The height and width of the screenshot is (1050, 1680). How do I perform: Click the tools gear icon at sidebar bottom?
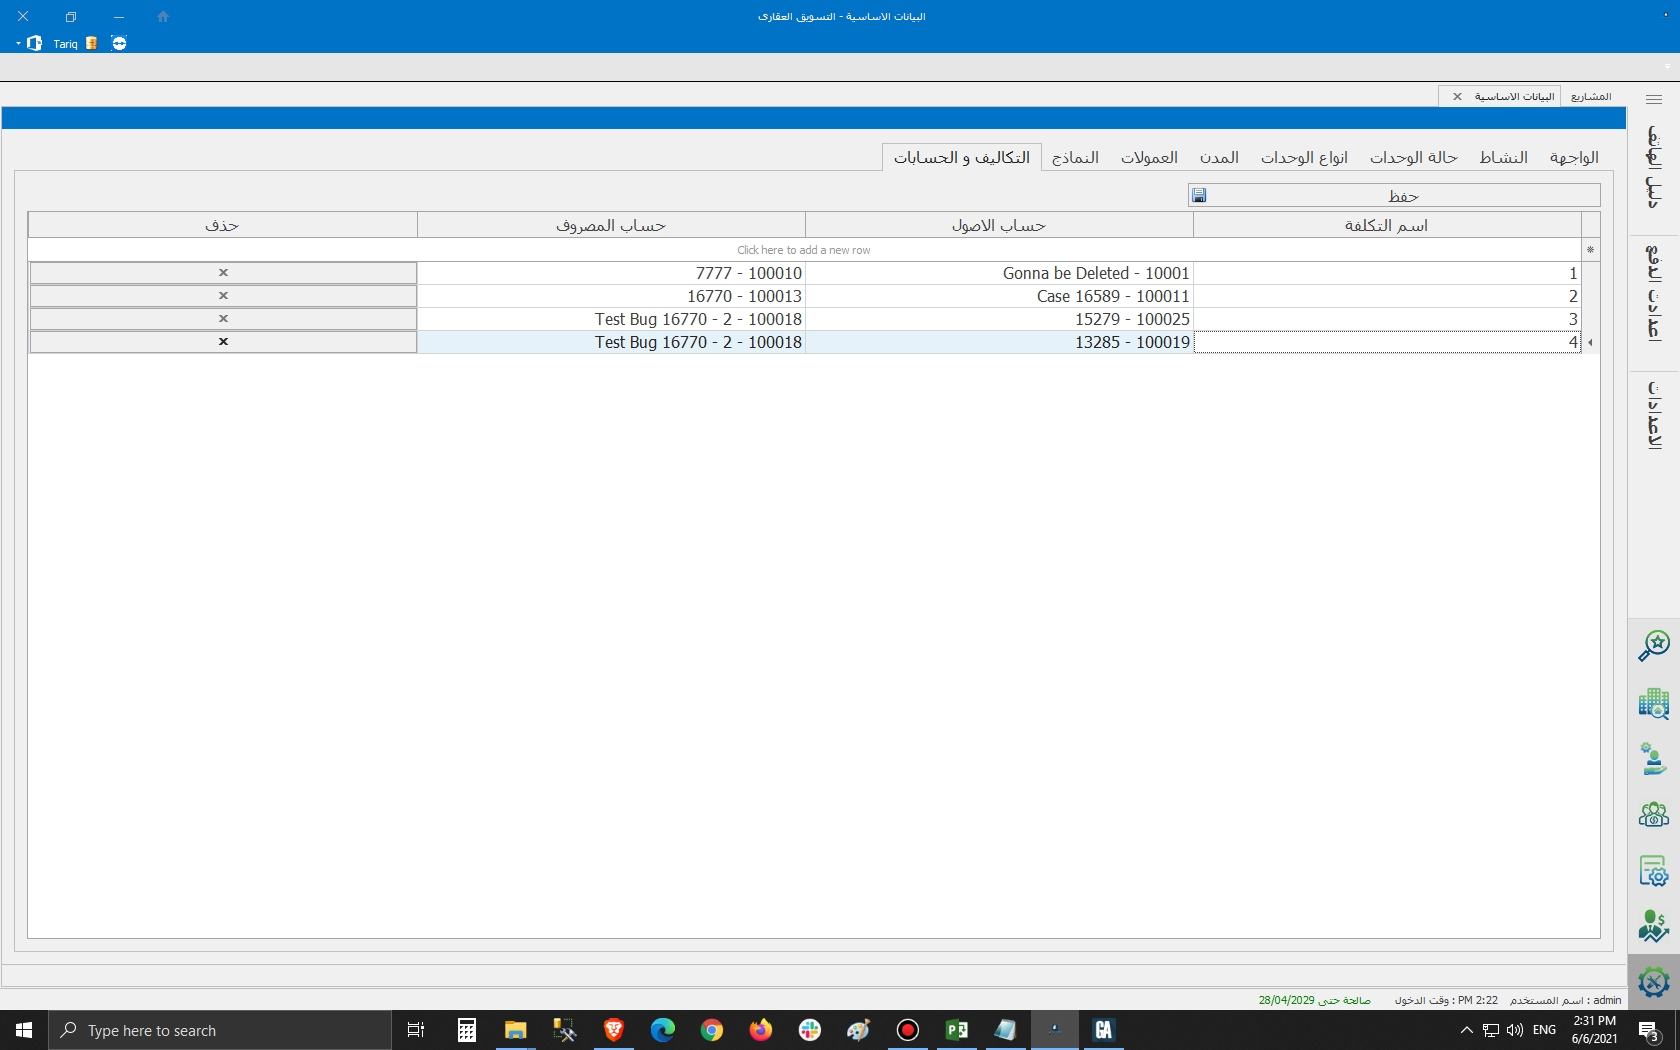click(x=1653, y=982)
